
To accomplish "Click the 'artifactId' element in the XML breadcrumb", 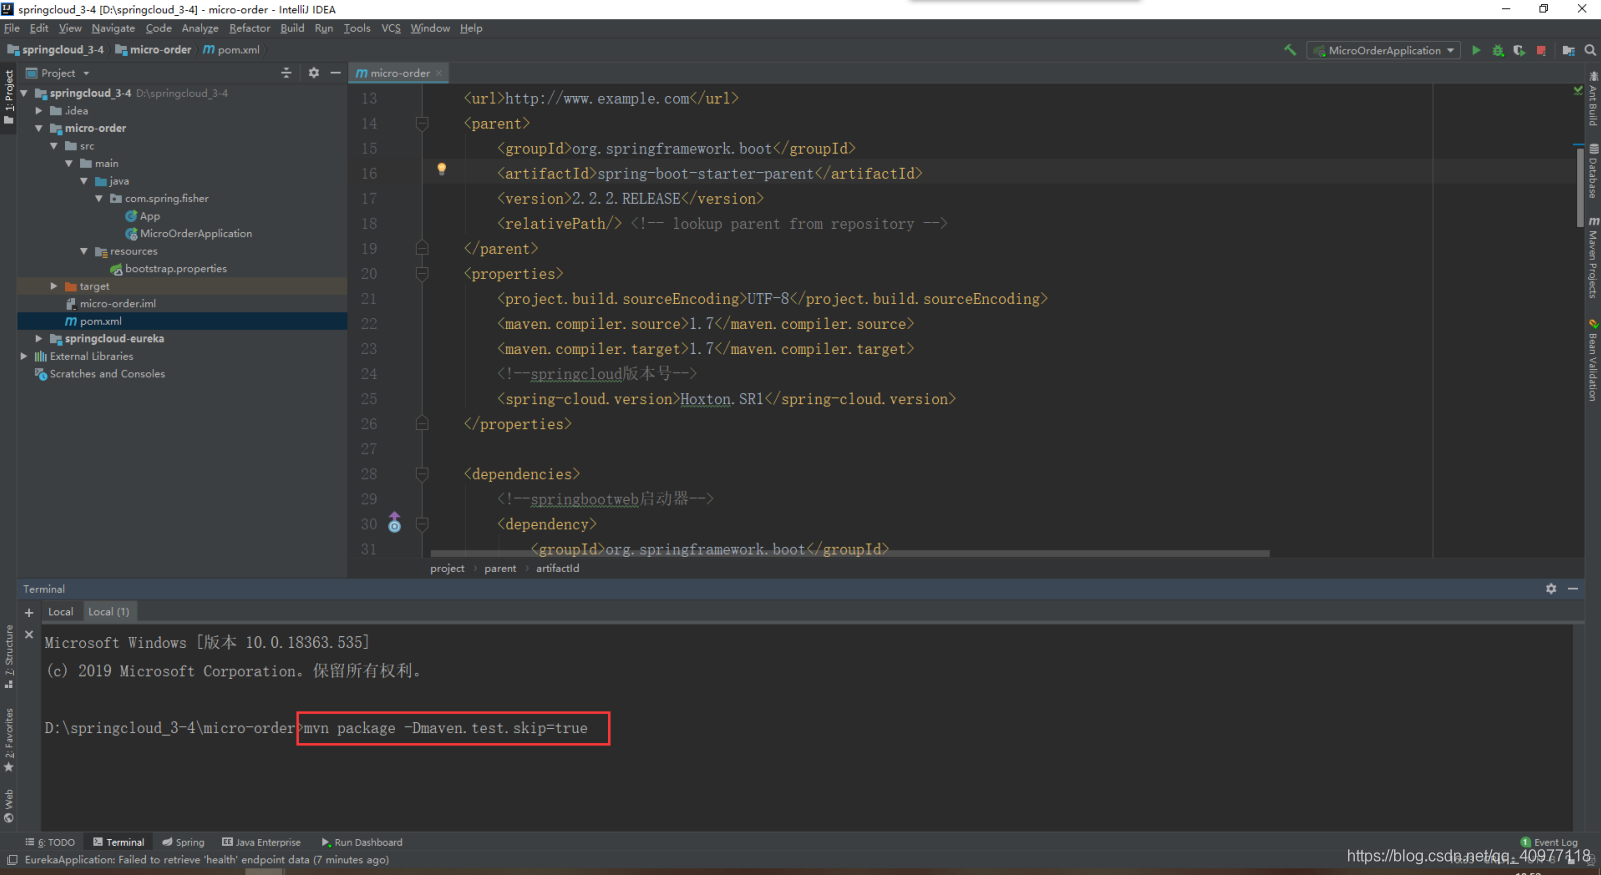I will click(557, 568).
